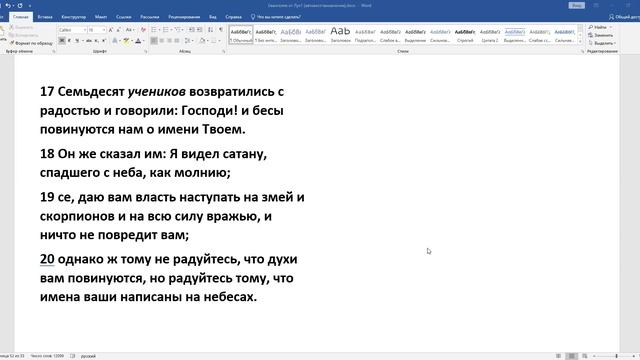Apply red font color
Image resolution: width=640 pixels, height=360 pixels.
138,41
